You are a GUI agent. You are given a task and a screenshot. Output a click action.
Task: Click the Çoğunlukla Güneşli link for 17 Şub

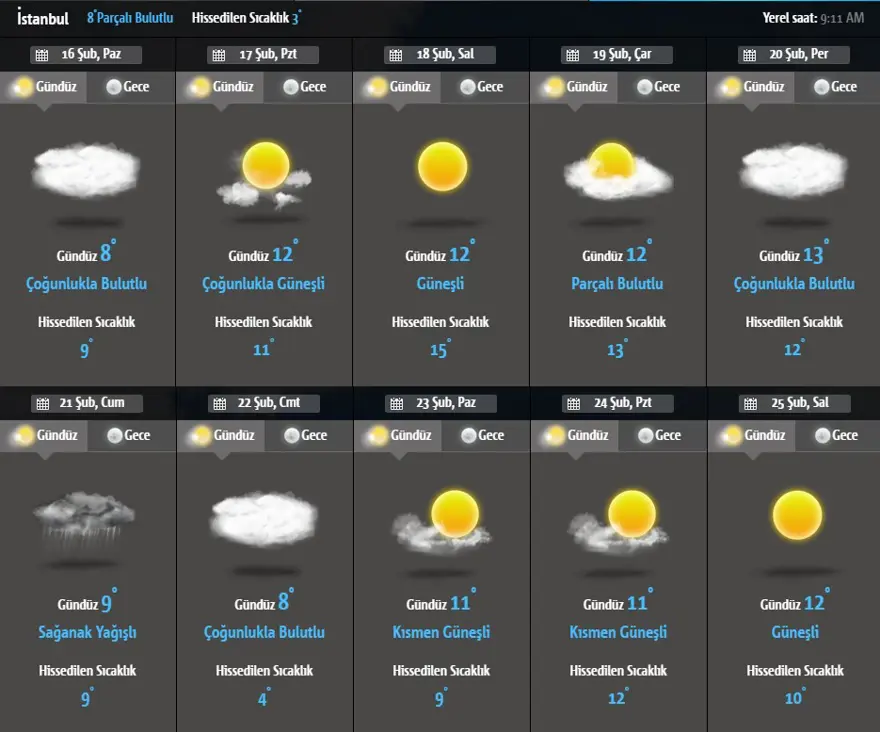[263, 284]
